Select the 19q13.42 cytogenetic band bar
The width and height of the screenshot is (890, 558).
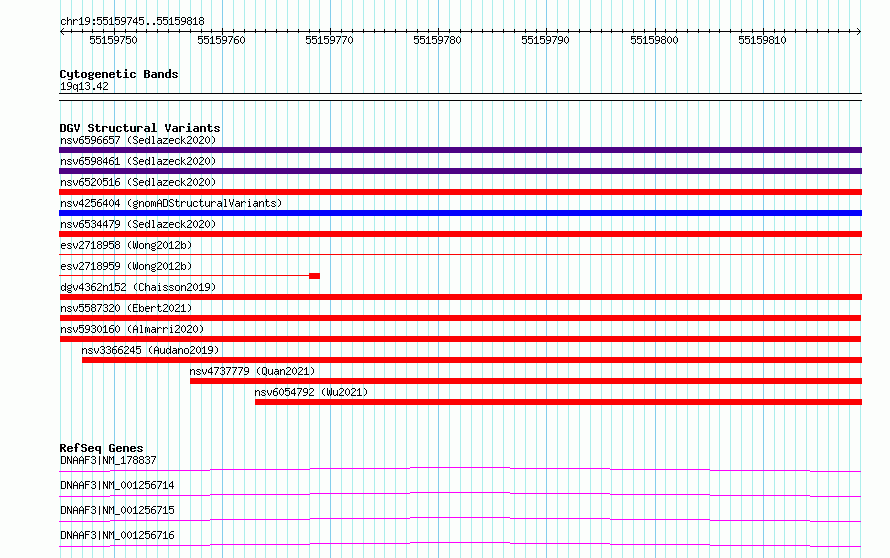[x=460, y=97]
